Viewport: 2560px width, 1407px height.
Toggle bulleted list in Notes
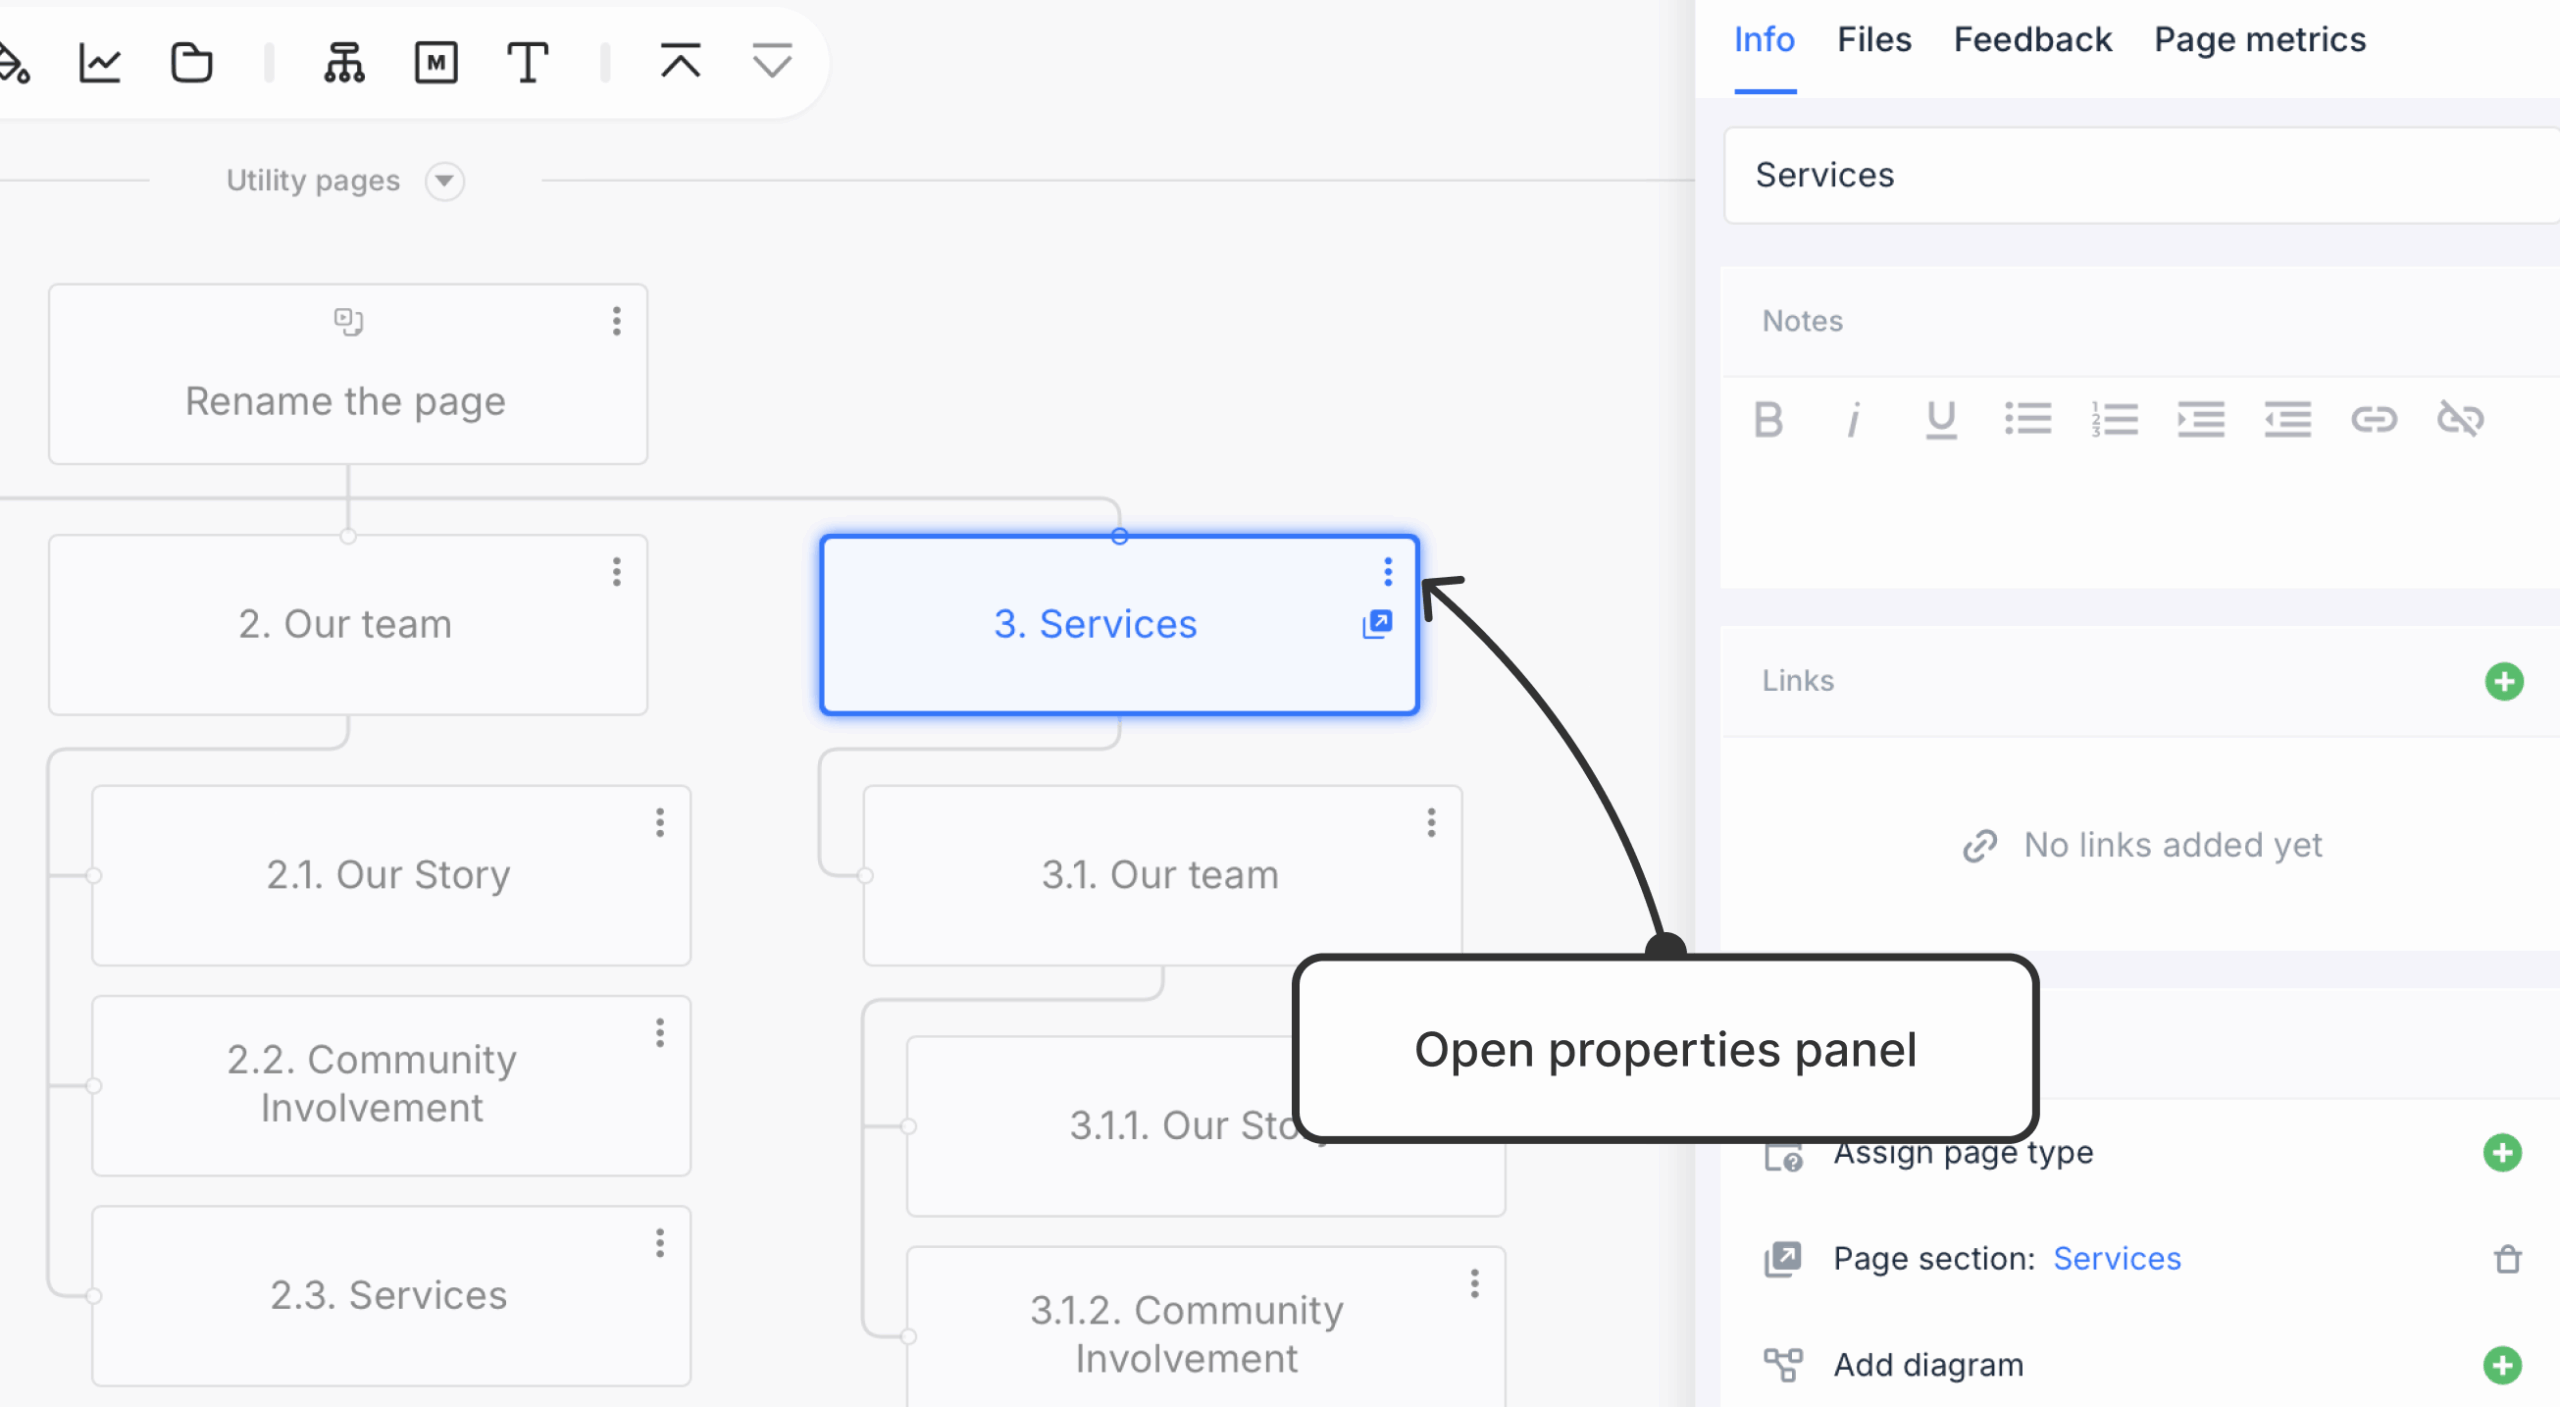click(2028, 420)
